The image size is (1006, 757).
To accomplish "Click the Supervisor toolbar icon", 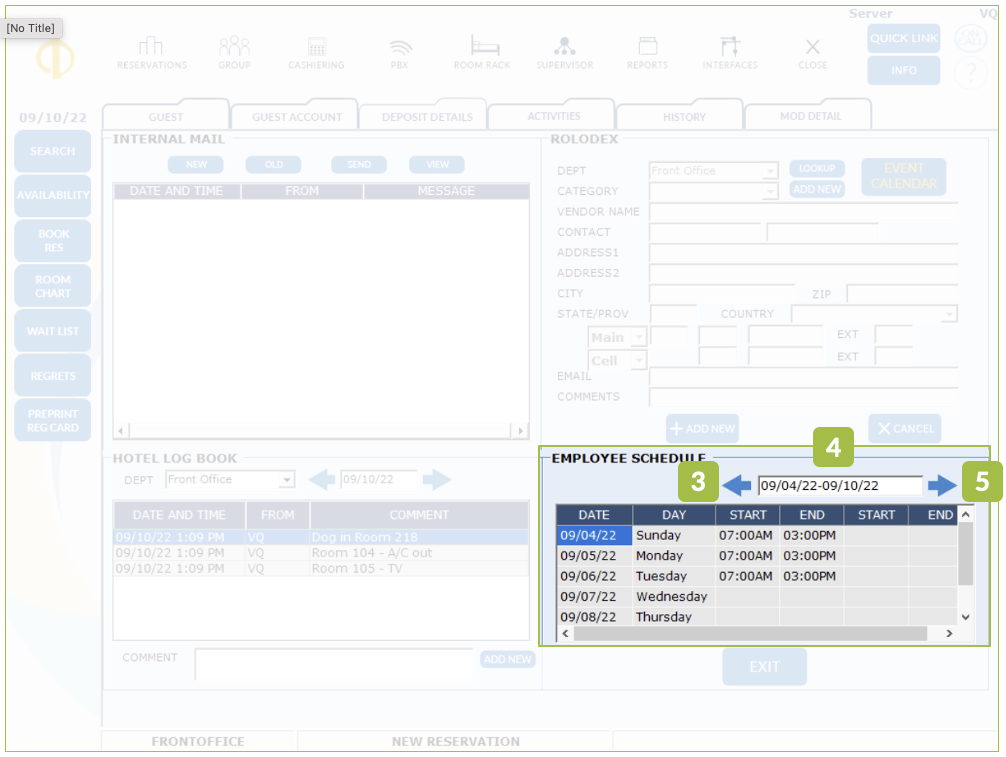I will click(x=564, y=53).
